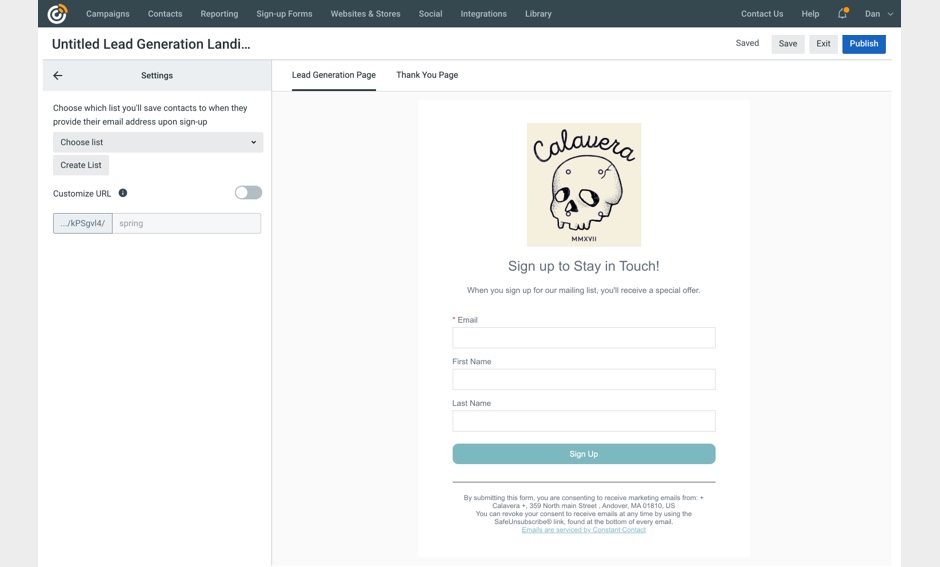Click the Publish button
This screenshot has height=567, width=940.
(x=863, y=44)
